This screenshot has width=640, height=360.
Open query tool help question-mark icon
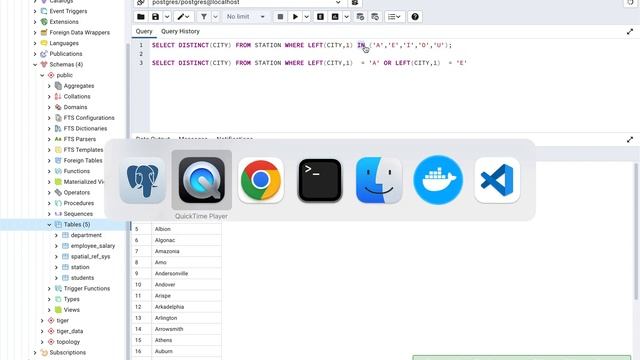(x=415, y=17)
